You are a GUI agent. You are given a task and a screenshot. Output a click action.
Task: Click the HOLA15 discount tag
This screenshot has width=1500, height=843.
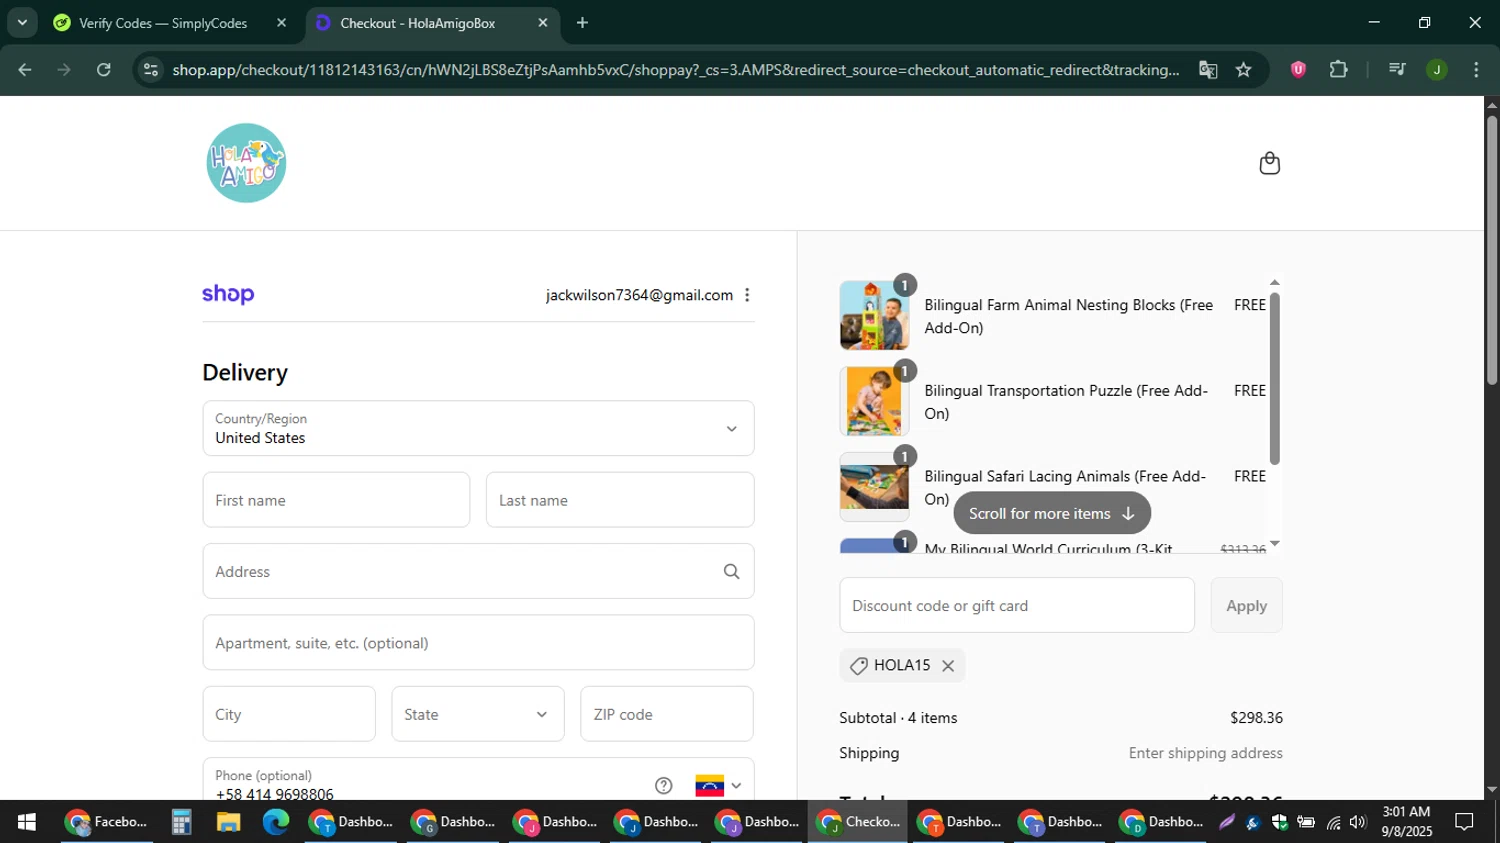[x=902, y=665]
